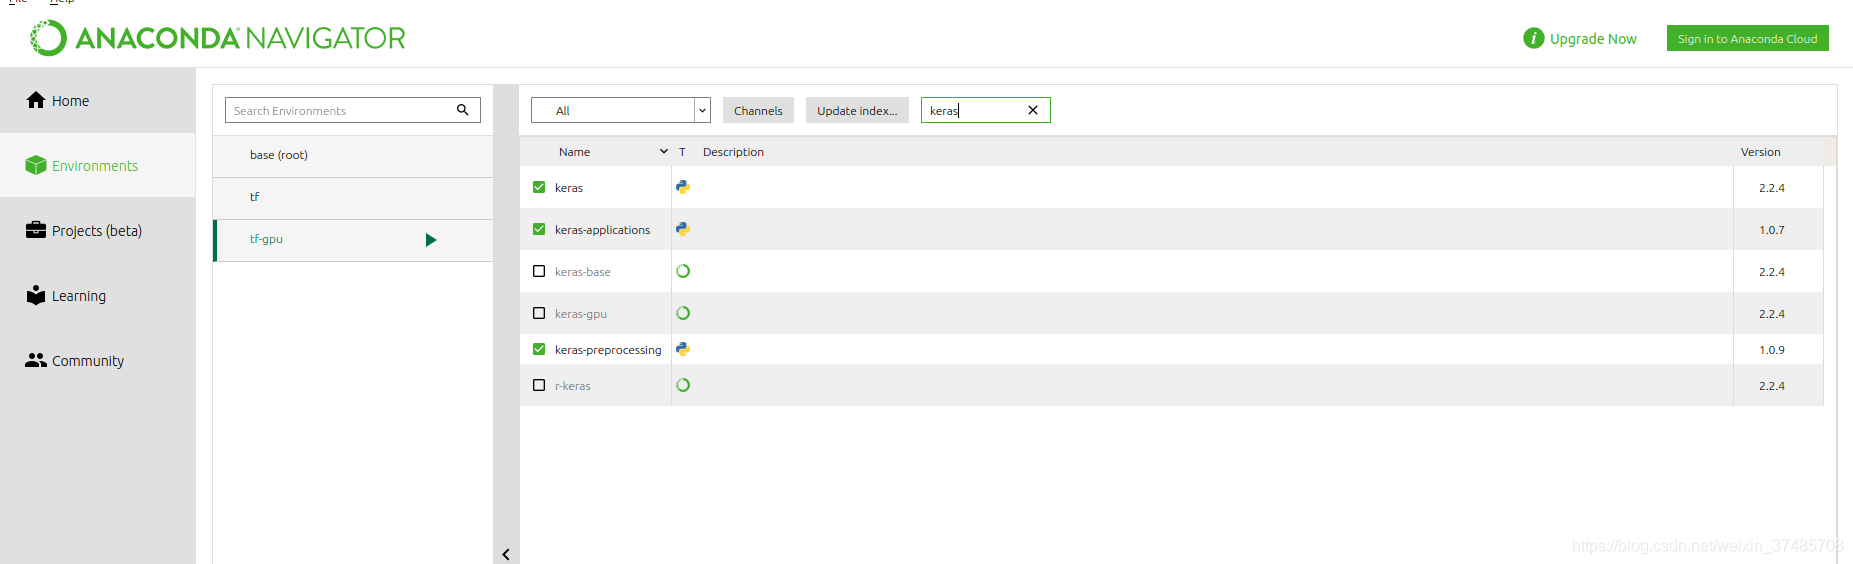Open the Community tab
The height and width of the screenshot is (564, 1853).
pos(98,361)
